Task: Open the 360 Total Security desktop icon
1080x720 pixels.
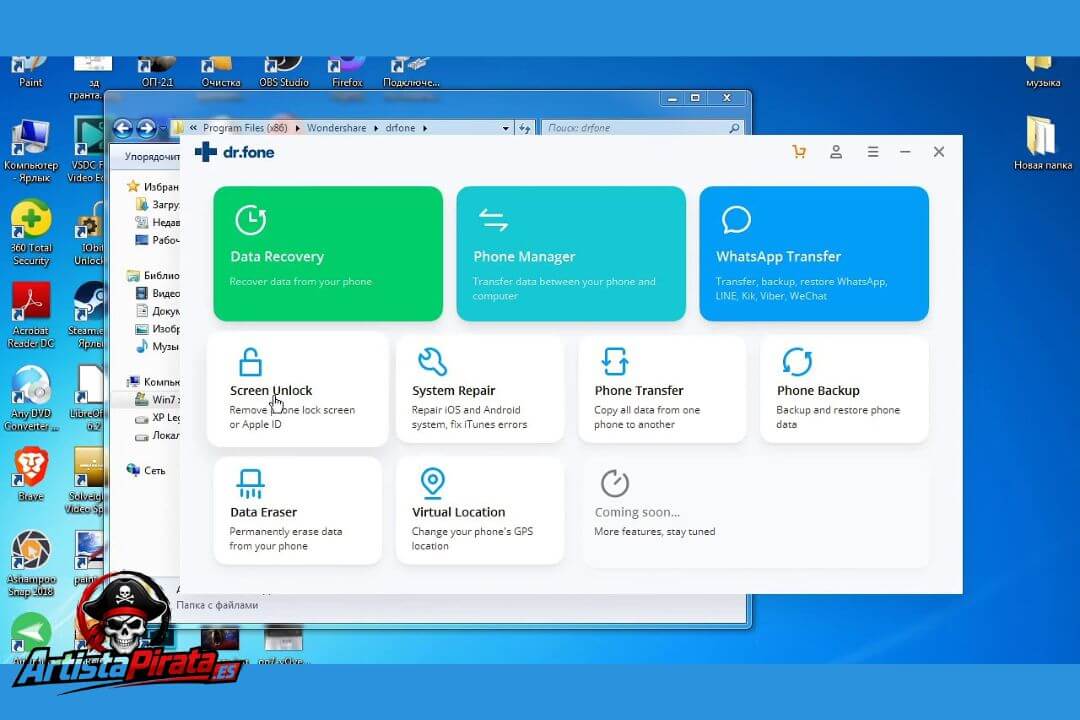Action: click(31, 233)
